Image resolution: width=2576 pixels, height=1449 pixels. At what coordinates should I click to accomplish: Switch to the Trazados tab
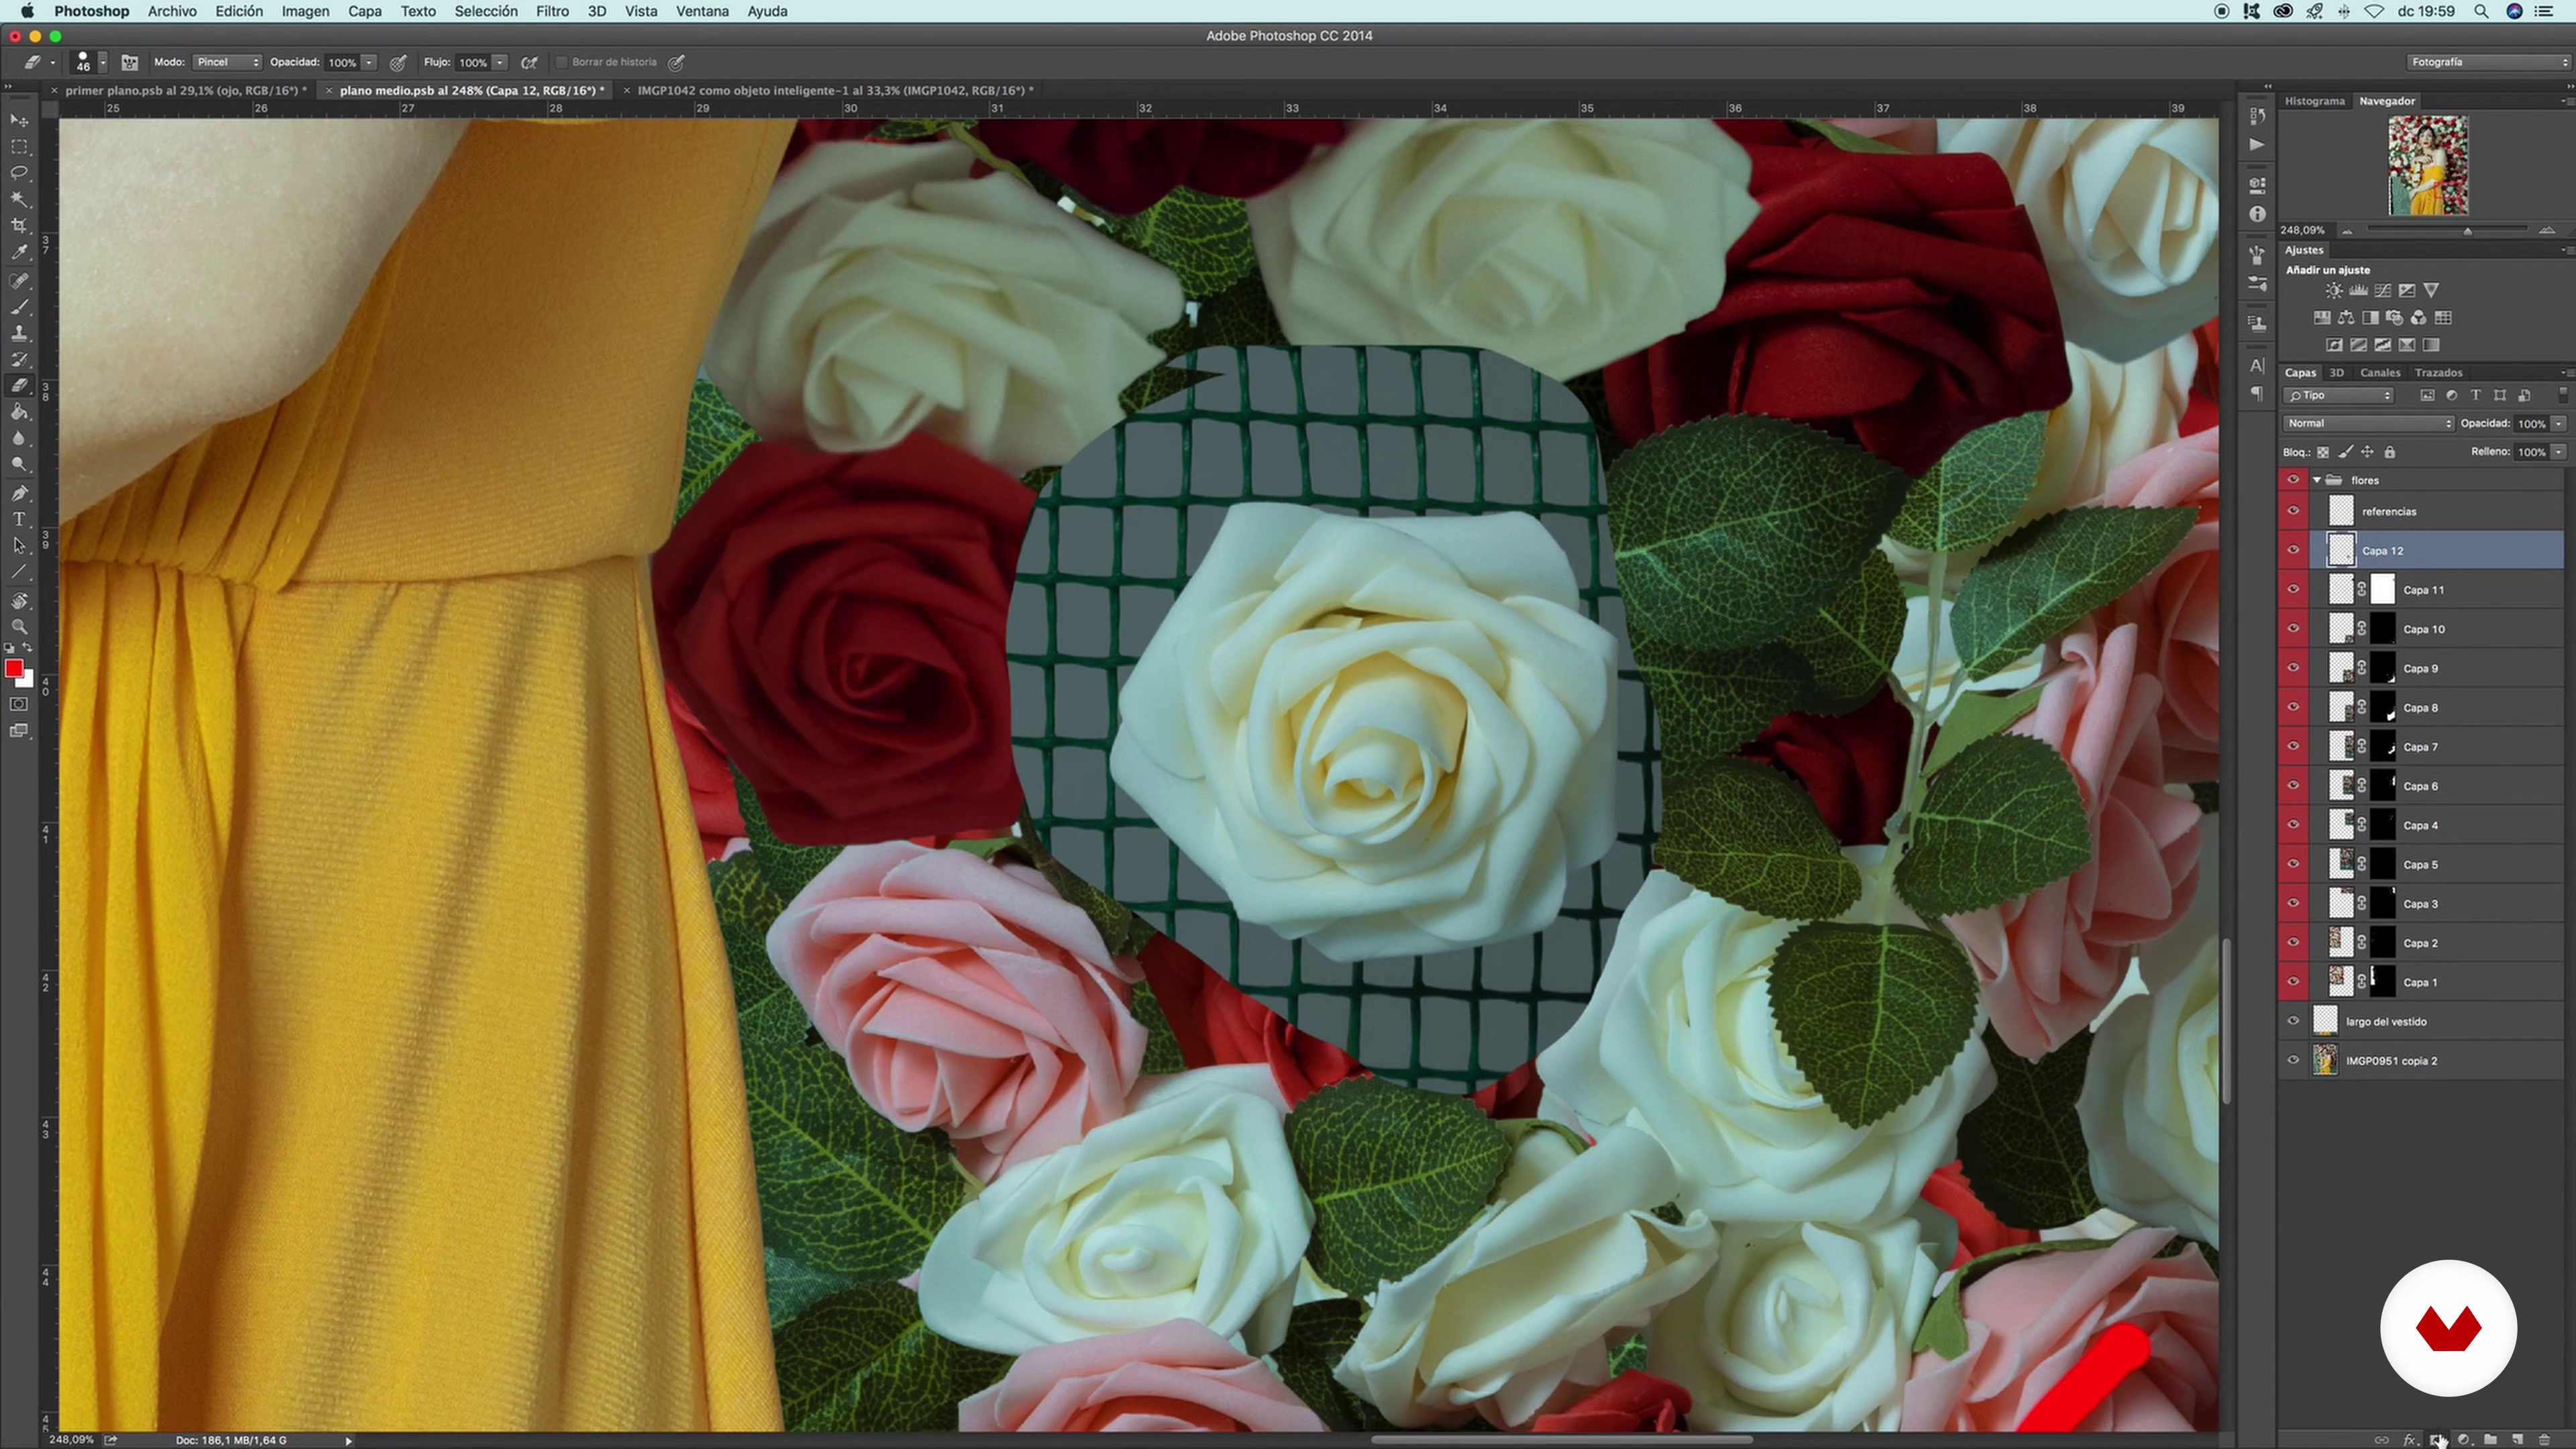click(2438, 373)
